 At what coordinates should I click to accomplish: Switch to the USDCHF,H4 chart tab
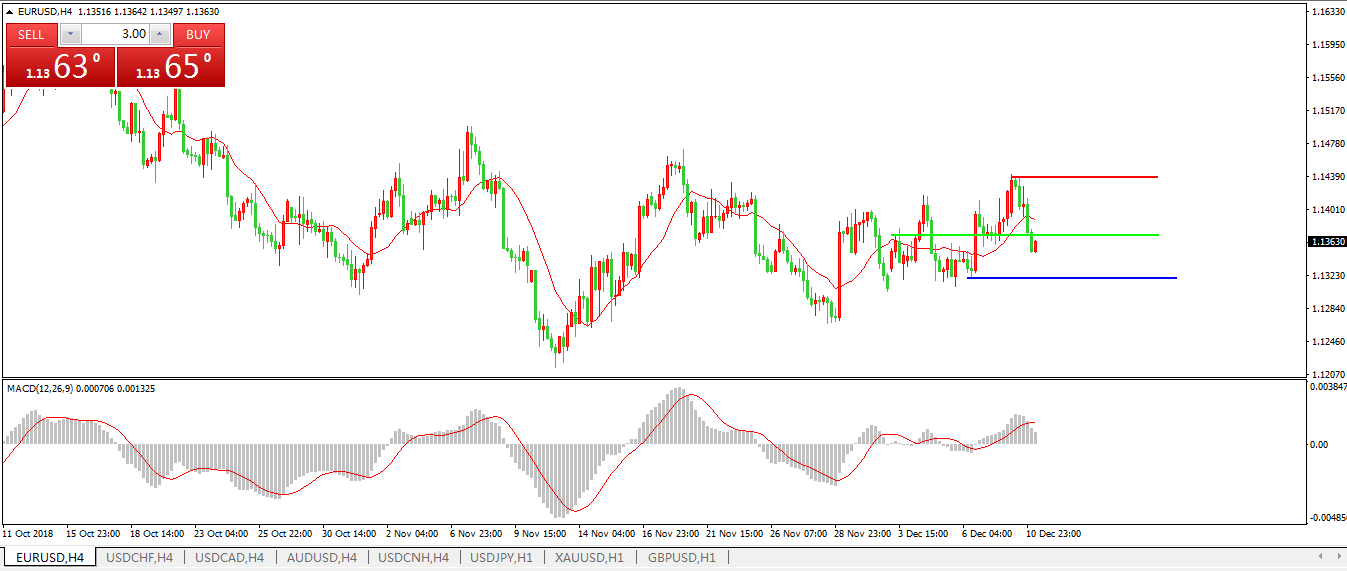coord(139,558)
